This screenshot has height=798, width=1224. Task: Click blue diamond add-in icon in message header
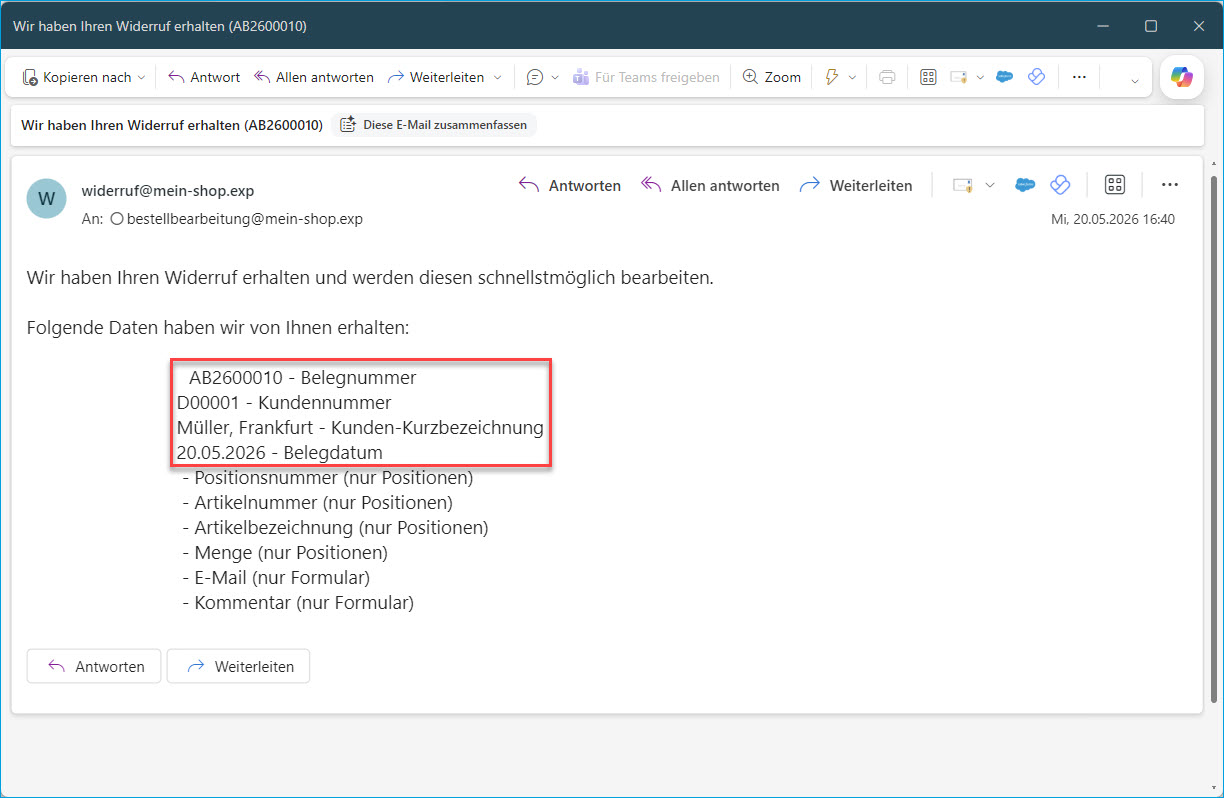pos(1060,185)
